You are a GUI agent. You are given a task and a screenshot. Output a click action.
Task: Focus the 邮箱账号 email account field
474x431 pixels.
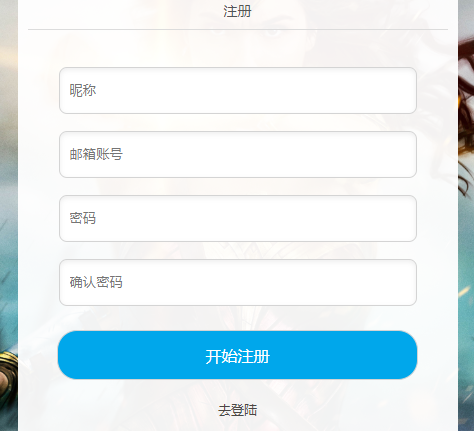pyautogui.click(x=238, y=154)
